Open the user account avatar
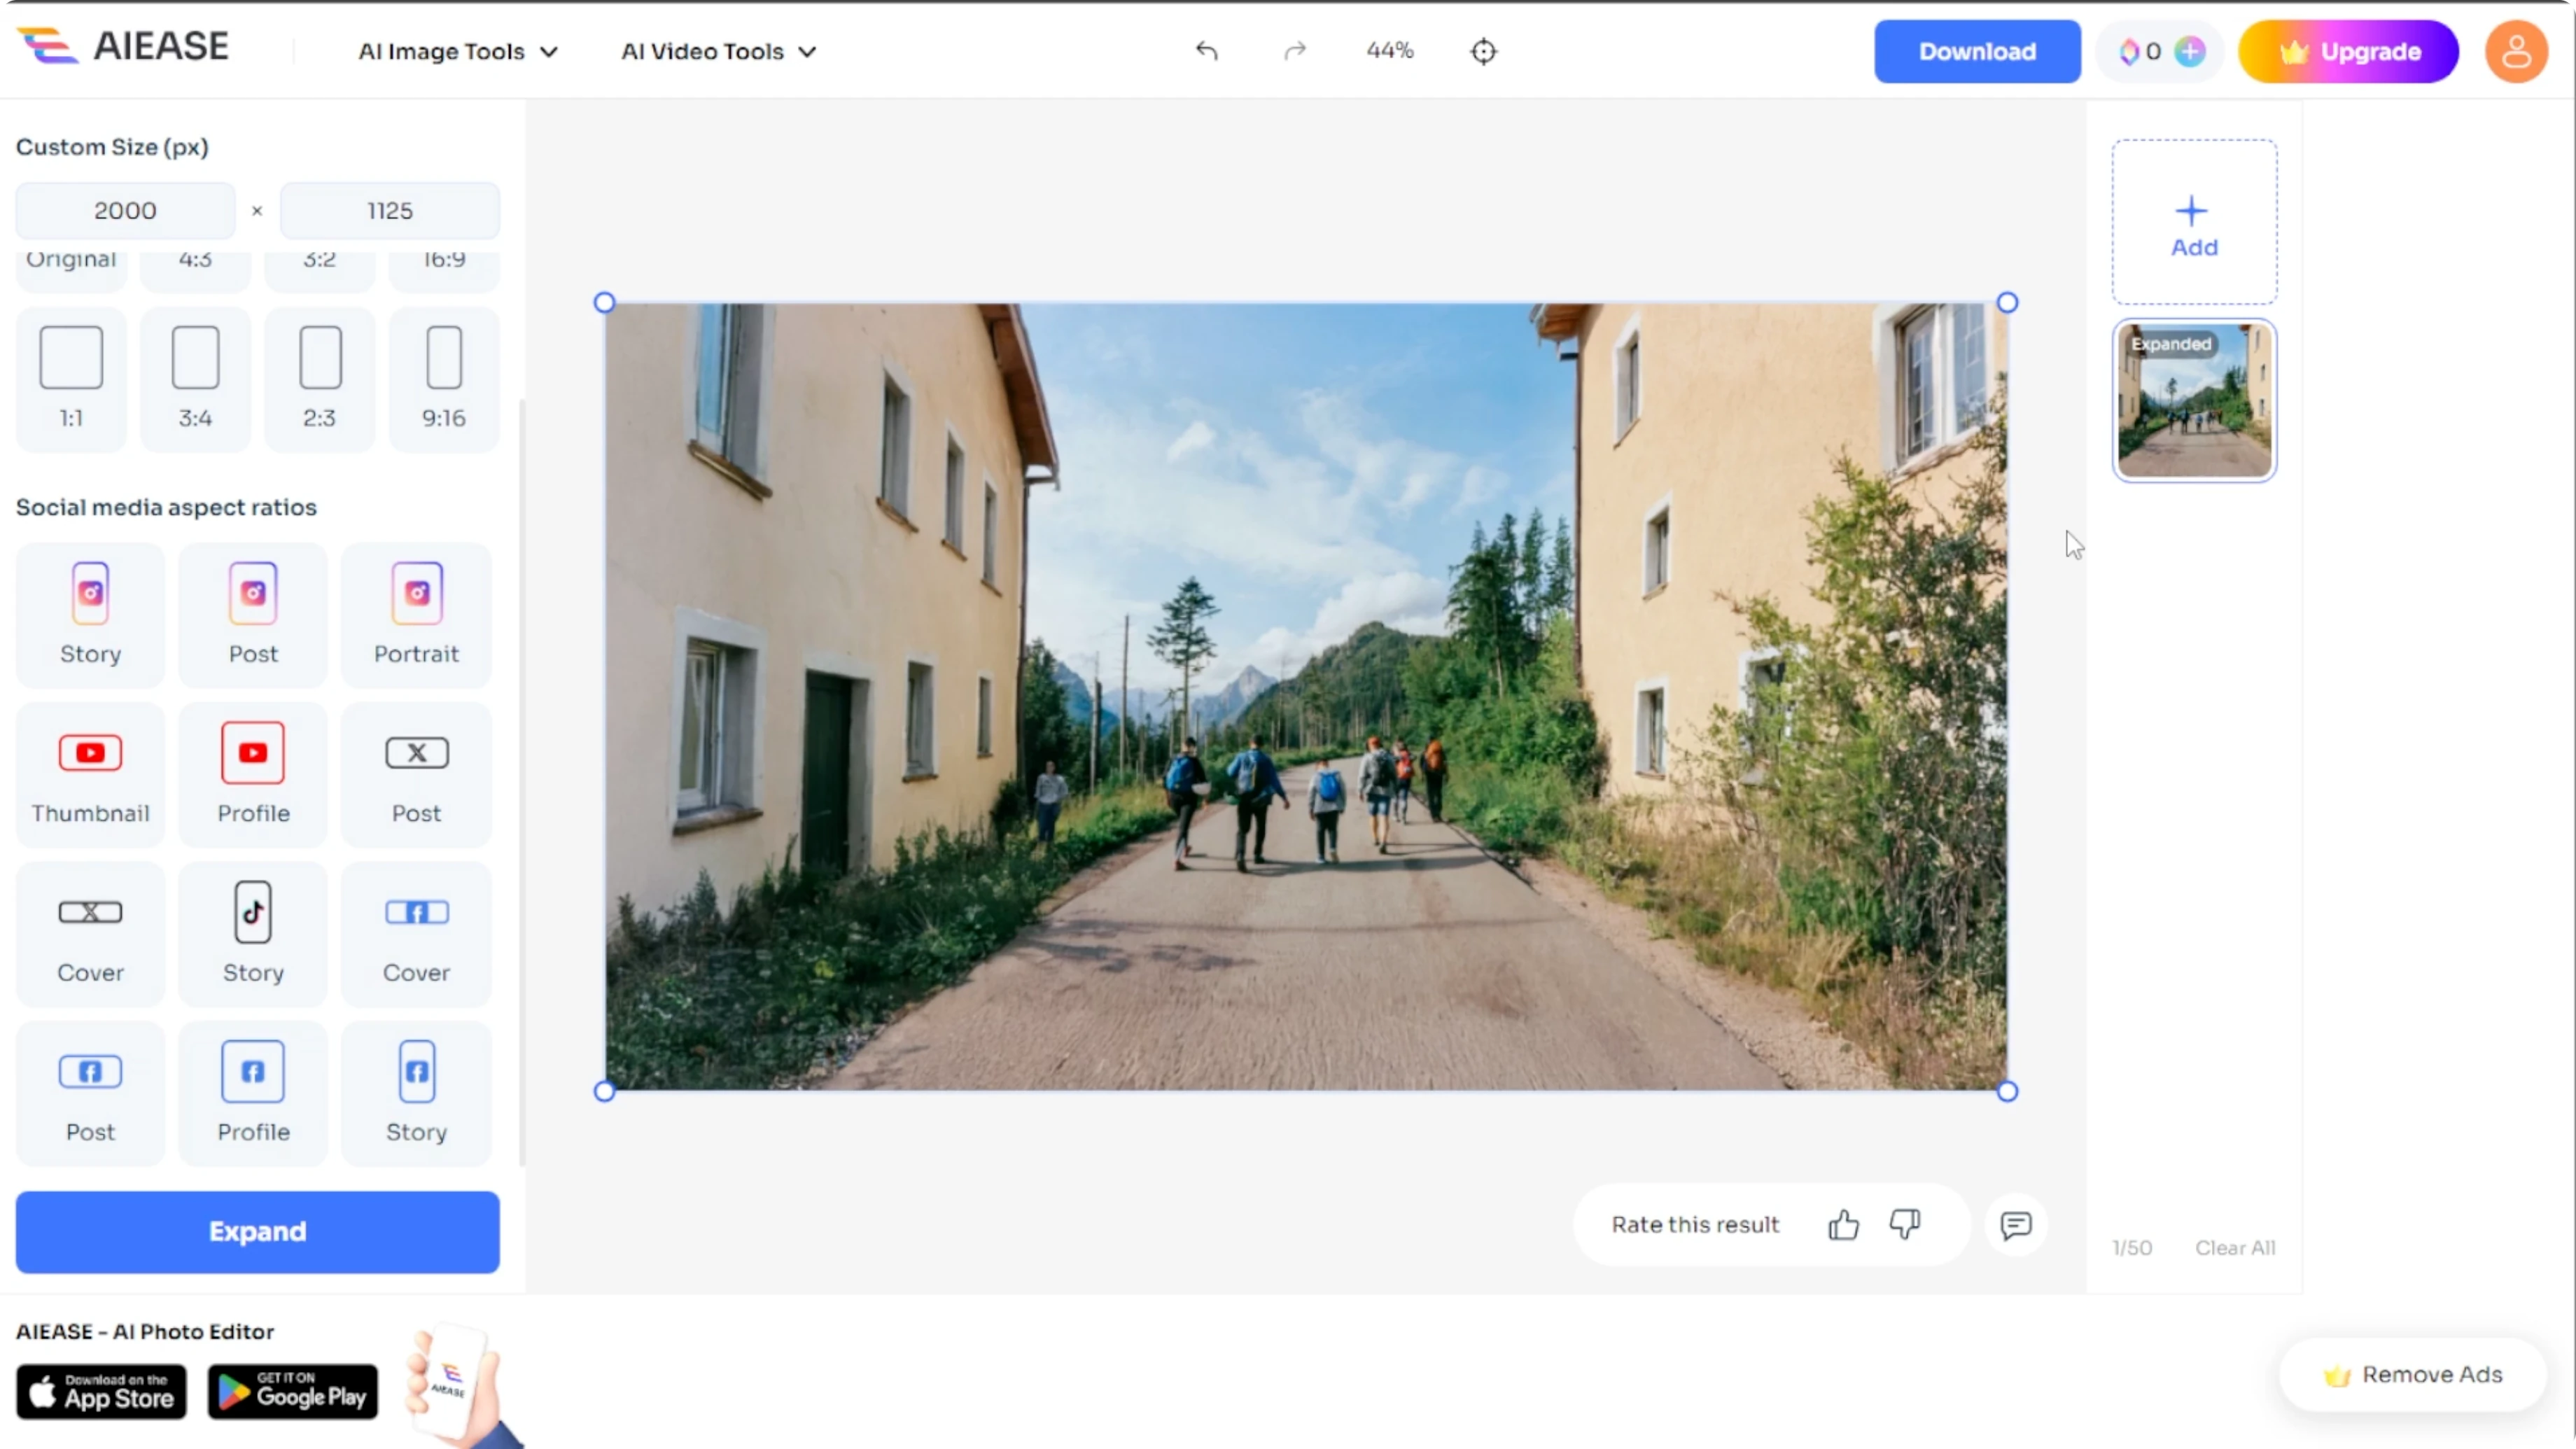Viewport: 2576px width, 1449px height. point(2516,51)
